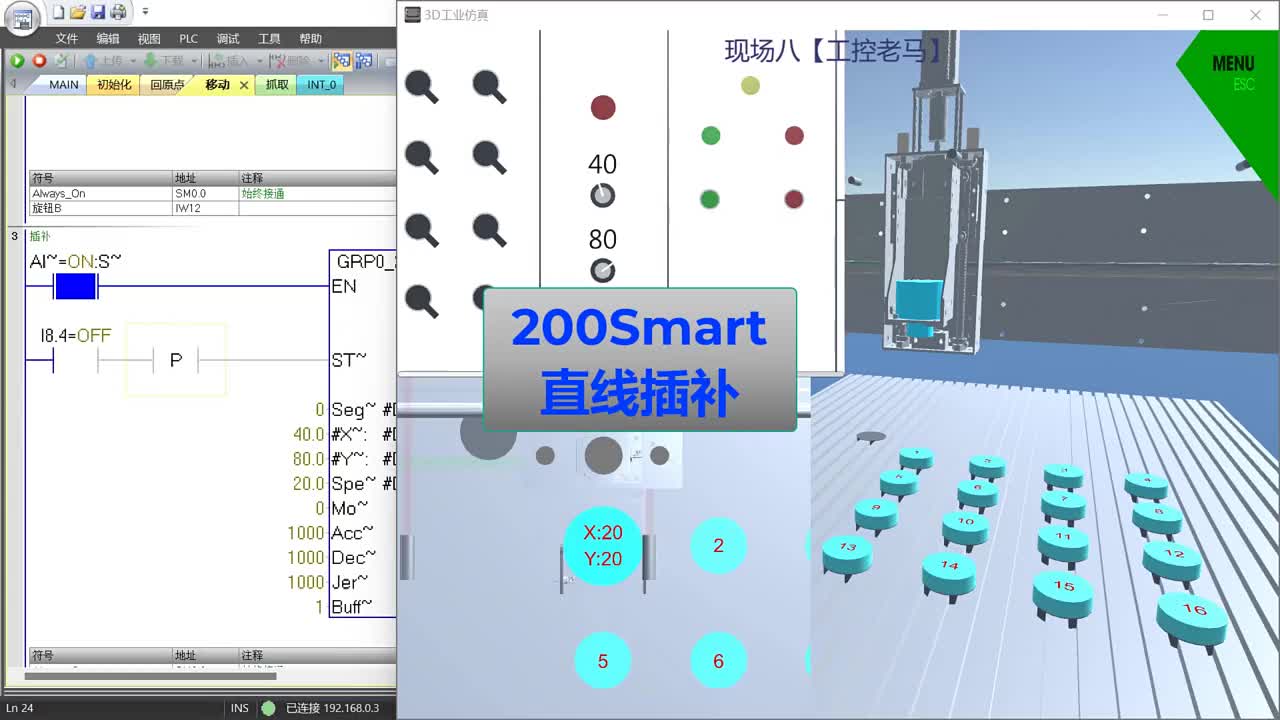Open the upload (上传) dropdown arrow
This screenshot has height=720, width=1280.
[x=132, y=61]
